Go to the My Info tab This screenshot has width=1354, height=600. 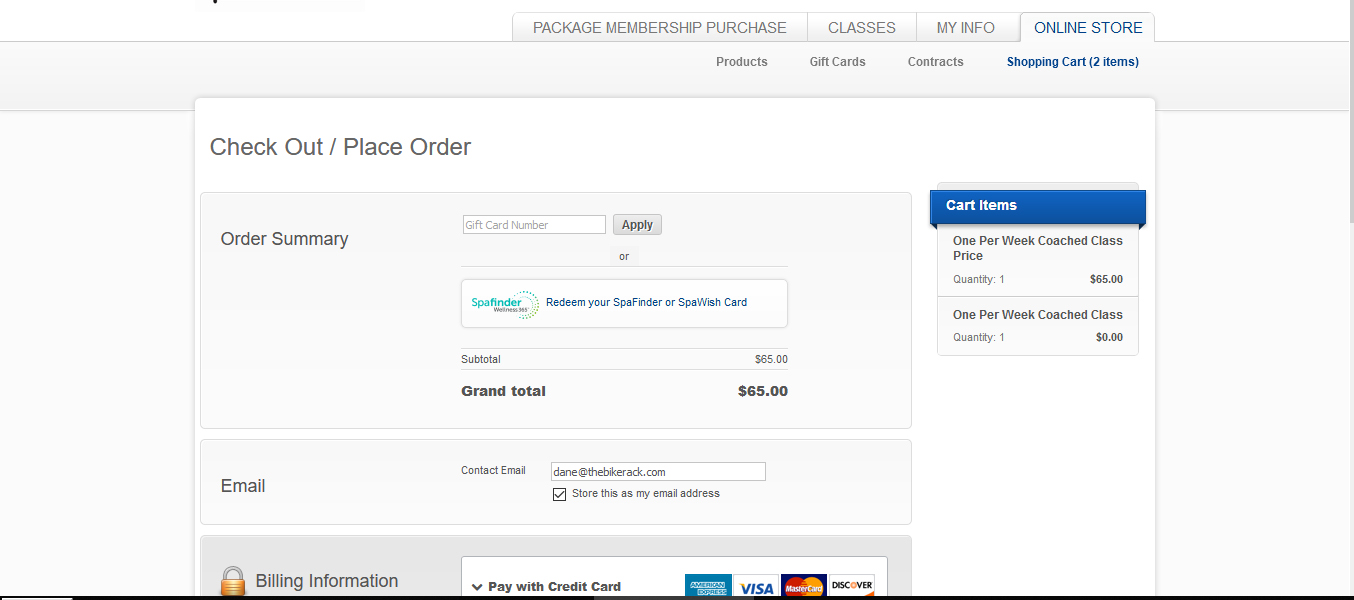[965, 28]
